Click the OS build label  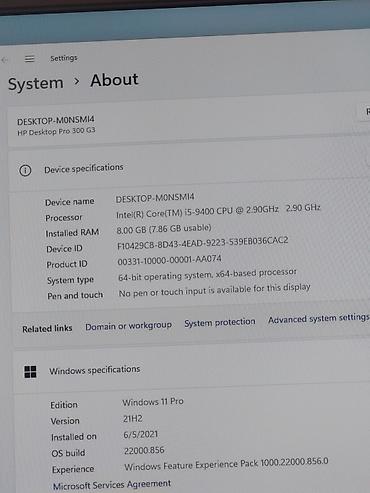(68, 453)
